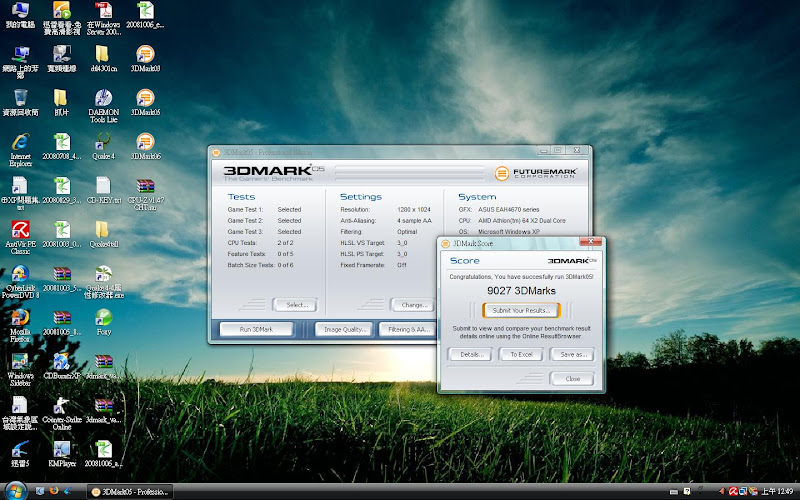The height and width of the screenshot is (500, 800).
Task: Launch the 3DMark03 desktop shortcut
Action: (x=146, y=55)
